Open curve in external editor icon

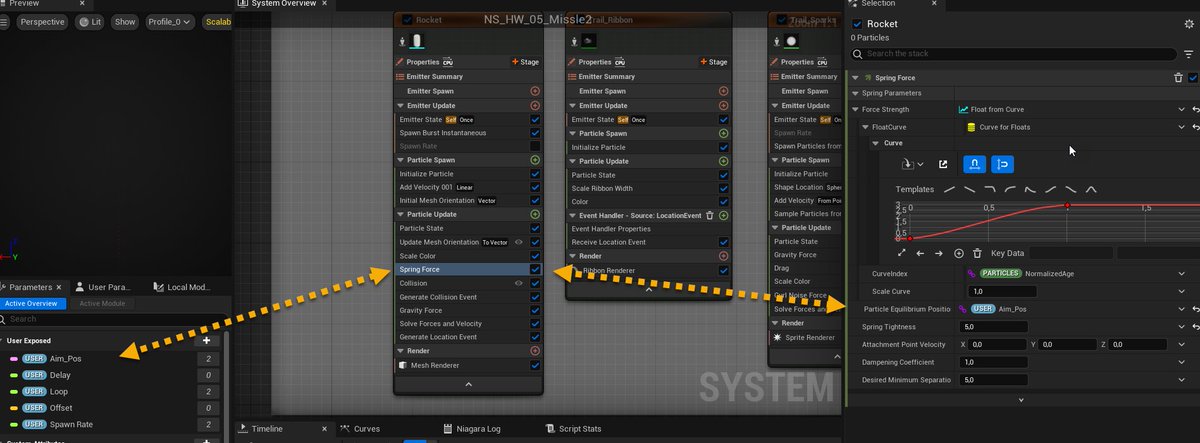(x=942, y=164)
